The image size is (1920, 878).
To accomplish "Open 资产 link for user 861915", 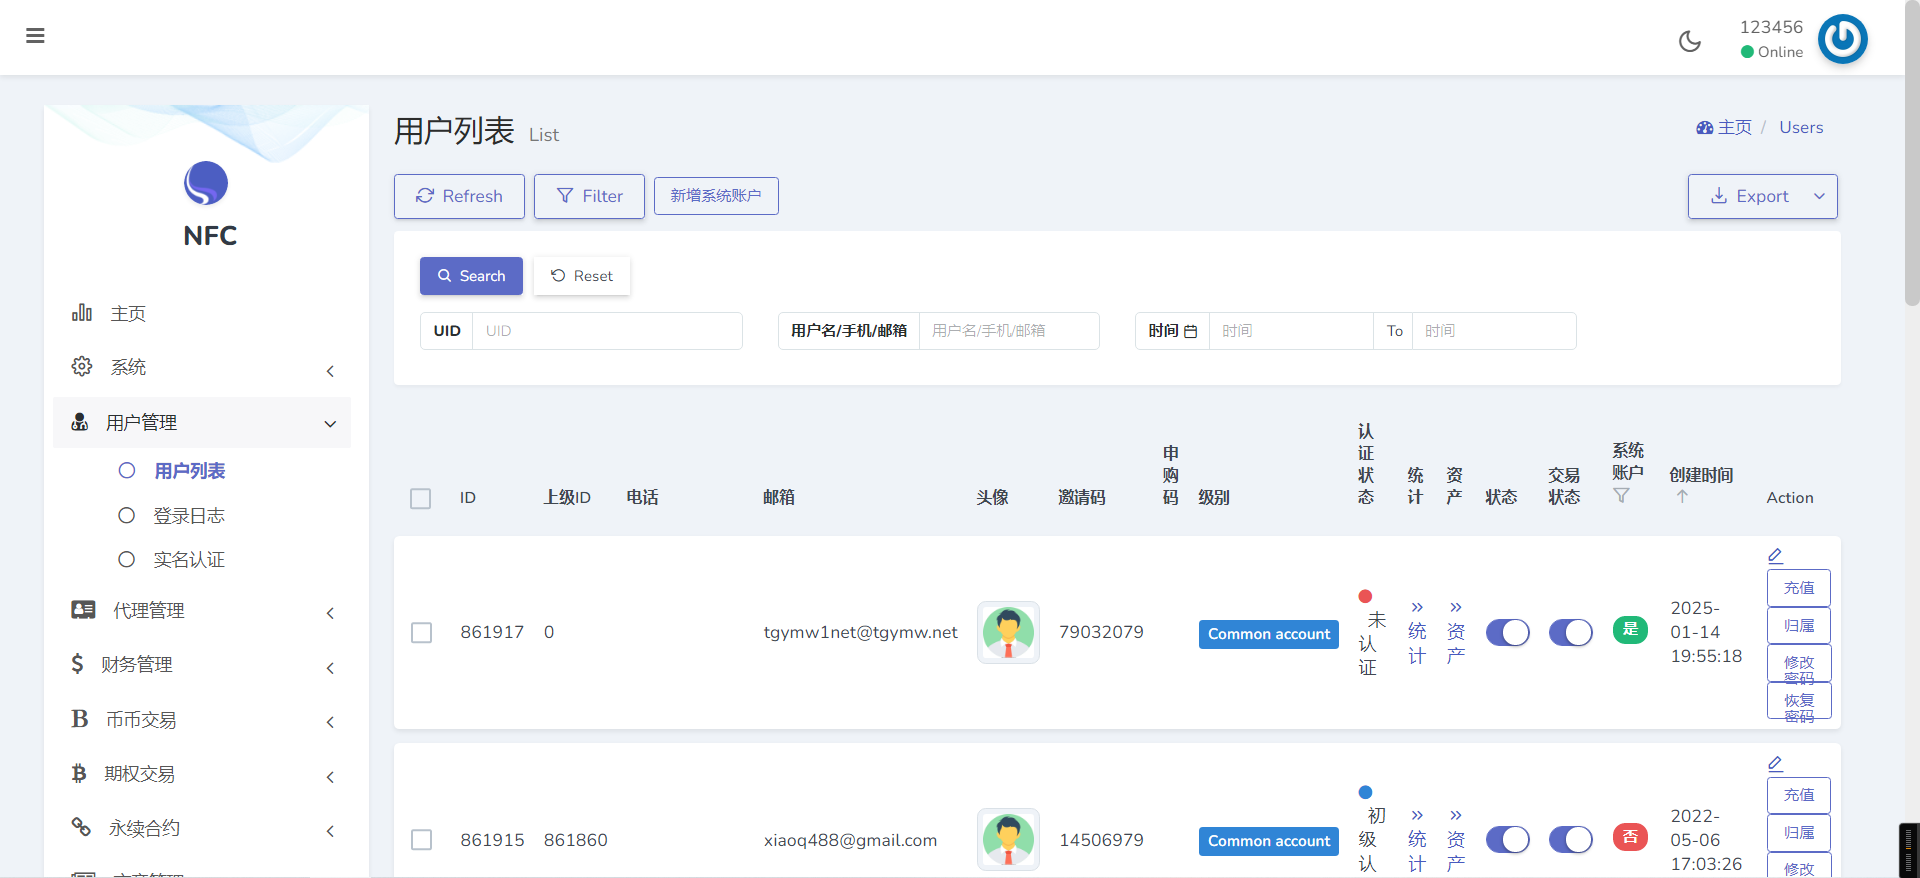I will click(1456, 840).
